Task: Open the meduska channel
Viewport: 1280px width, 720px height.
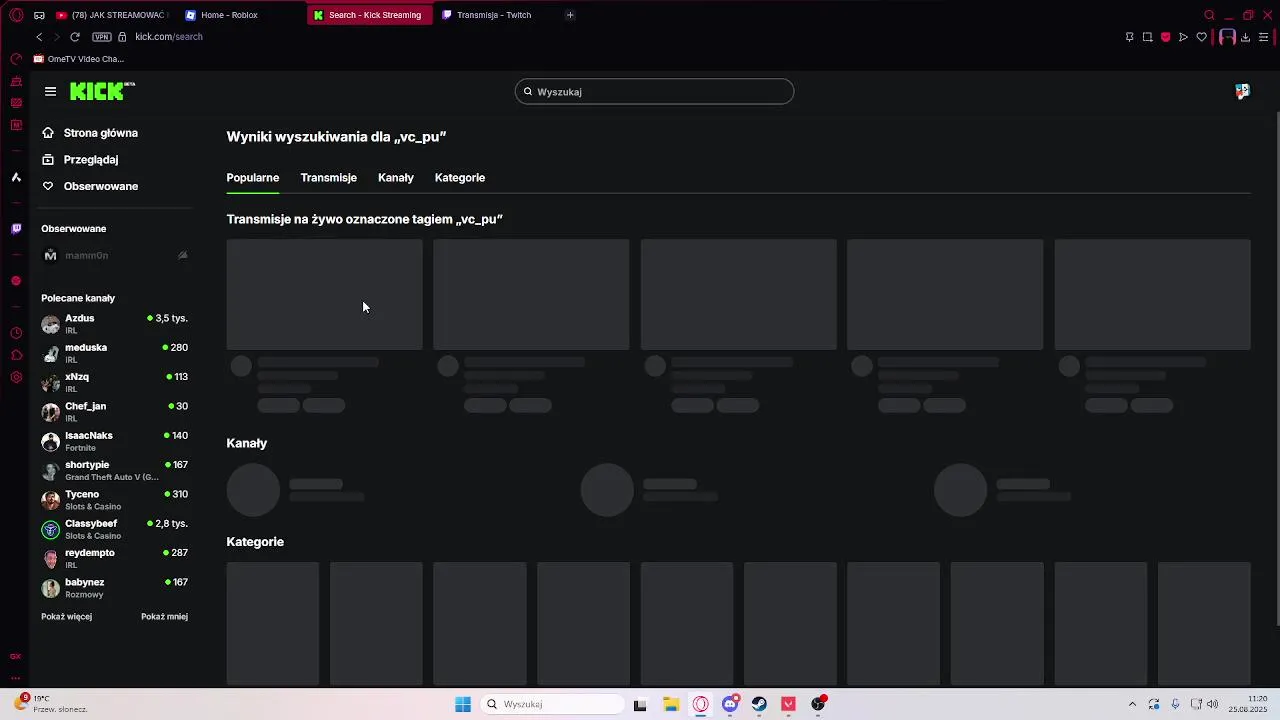Action: [x=115, y=353]
